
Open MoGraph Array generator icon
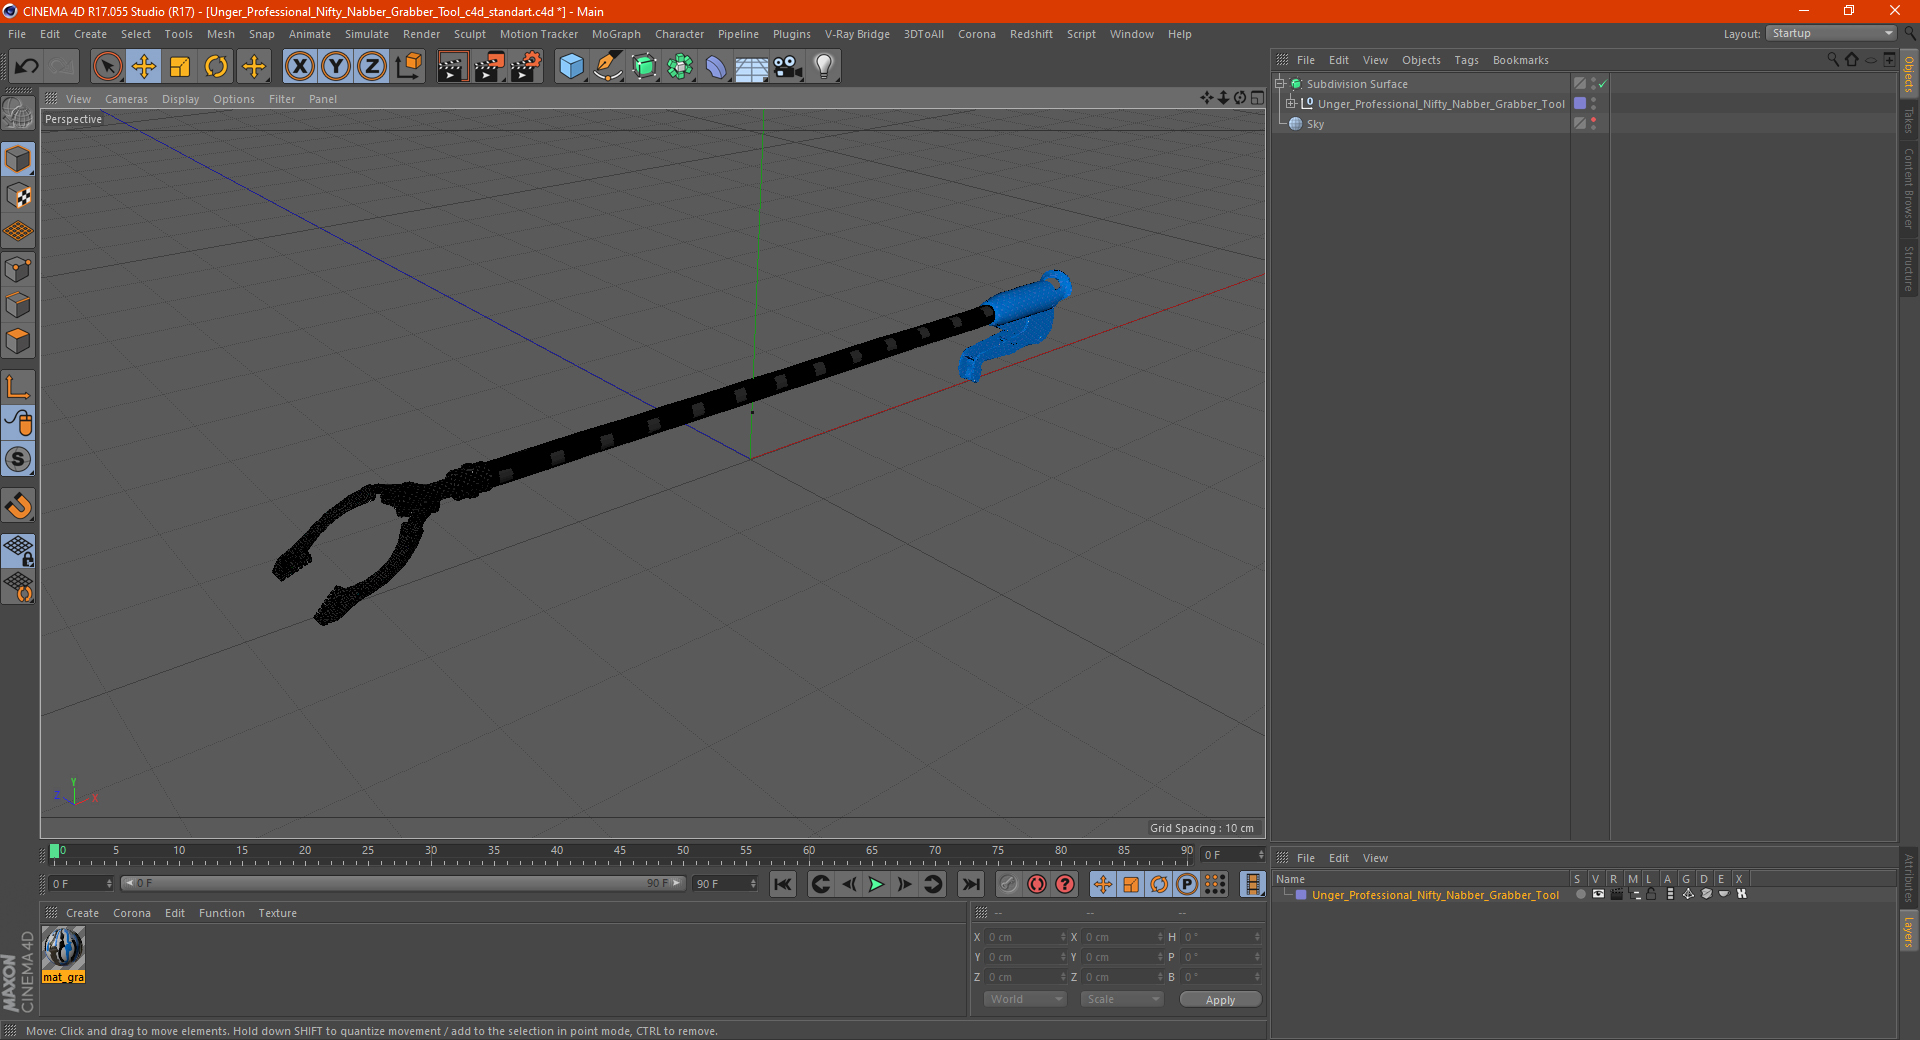[x=680, y=67]
